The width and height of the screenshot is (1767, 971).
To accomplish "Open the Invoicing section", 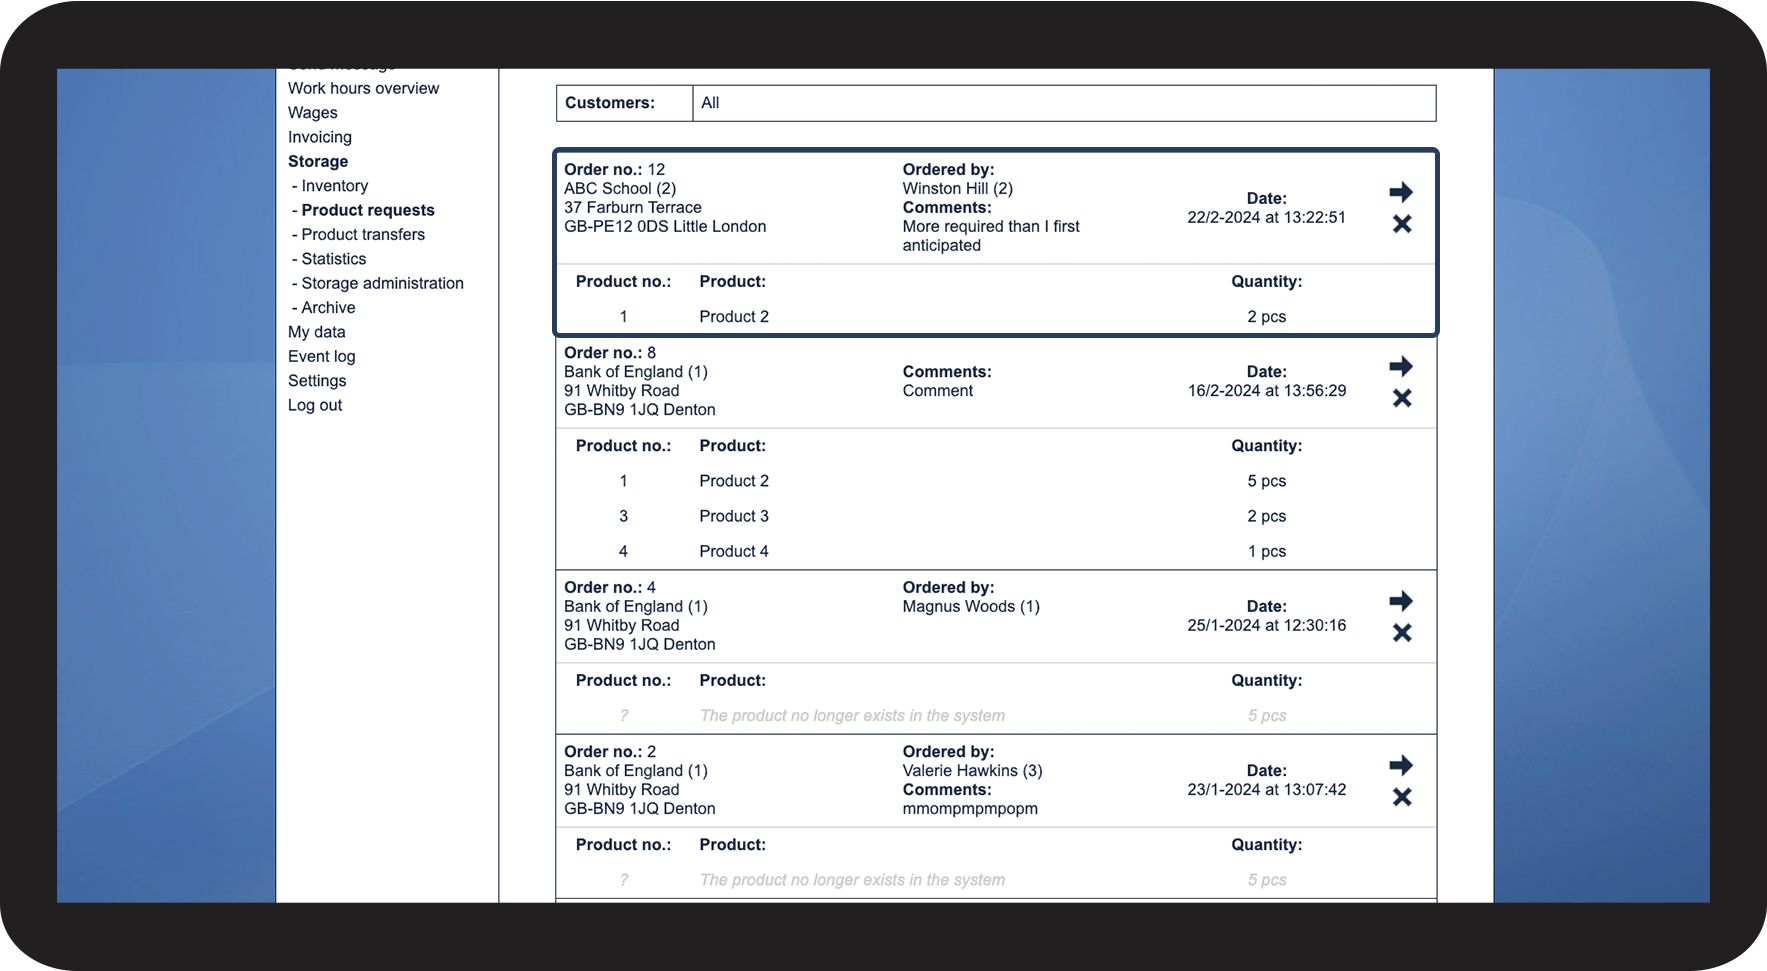I will 320,137.
